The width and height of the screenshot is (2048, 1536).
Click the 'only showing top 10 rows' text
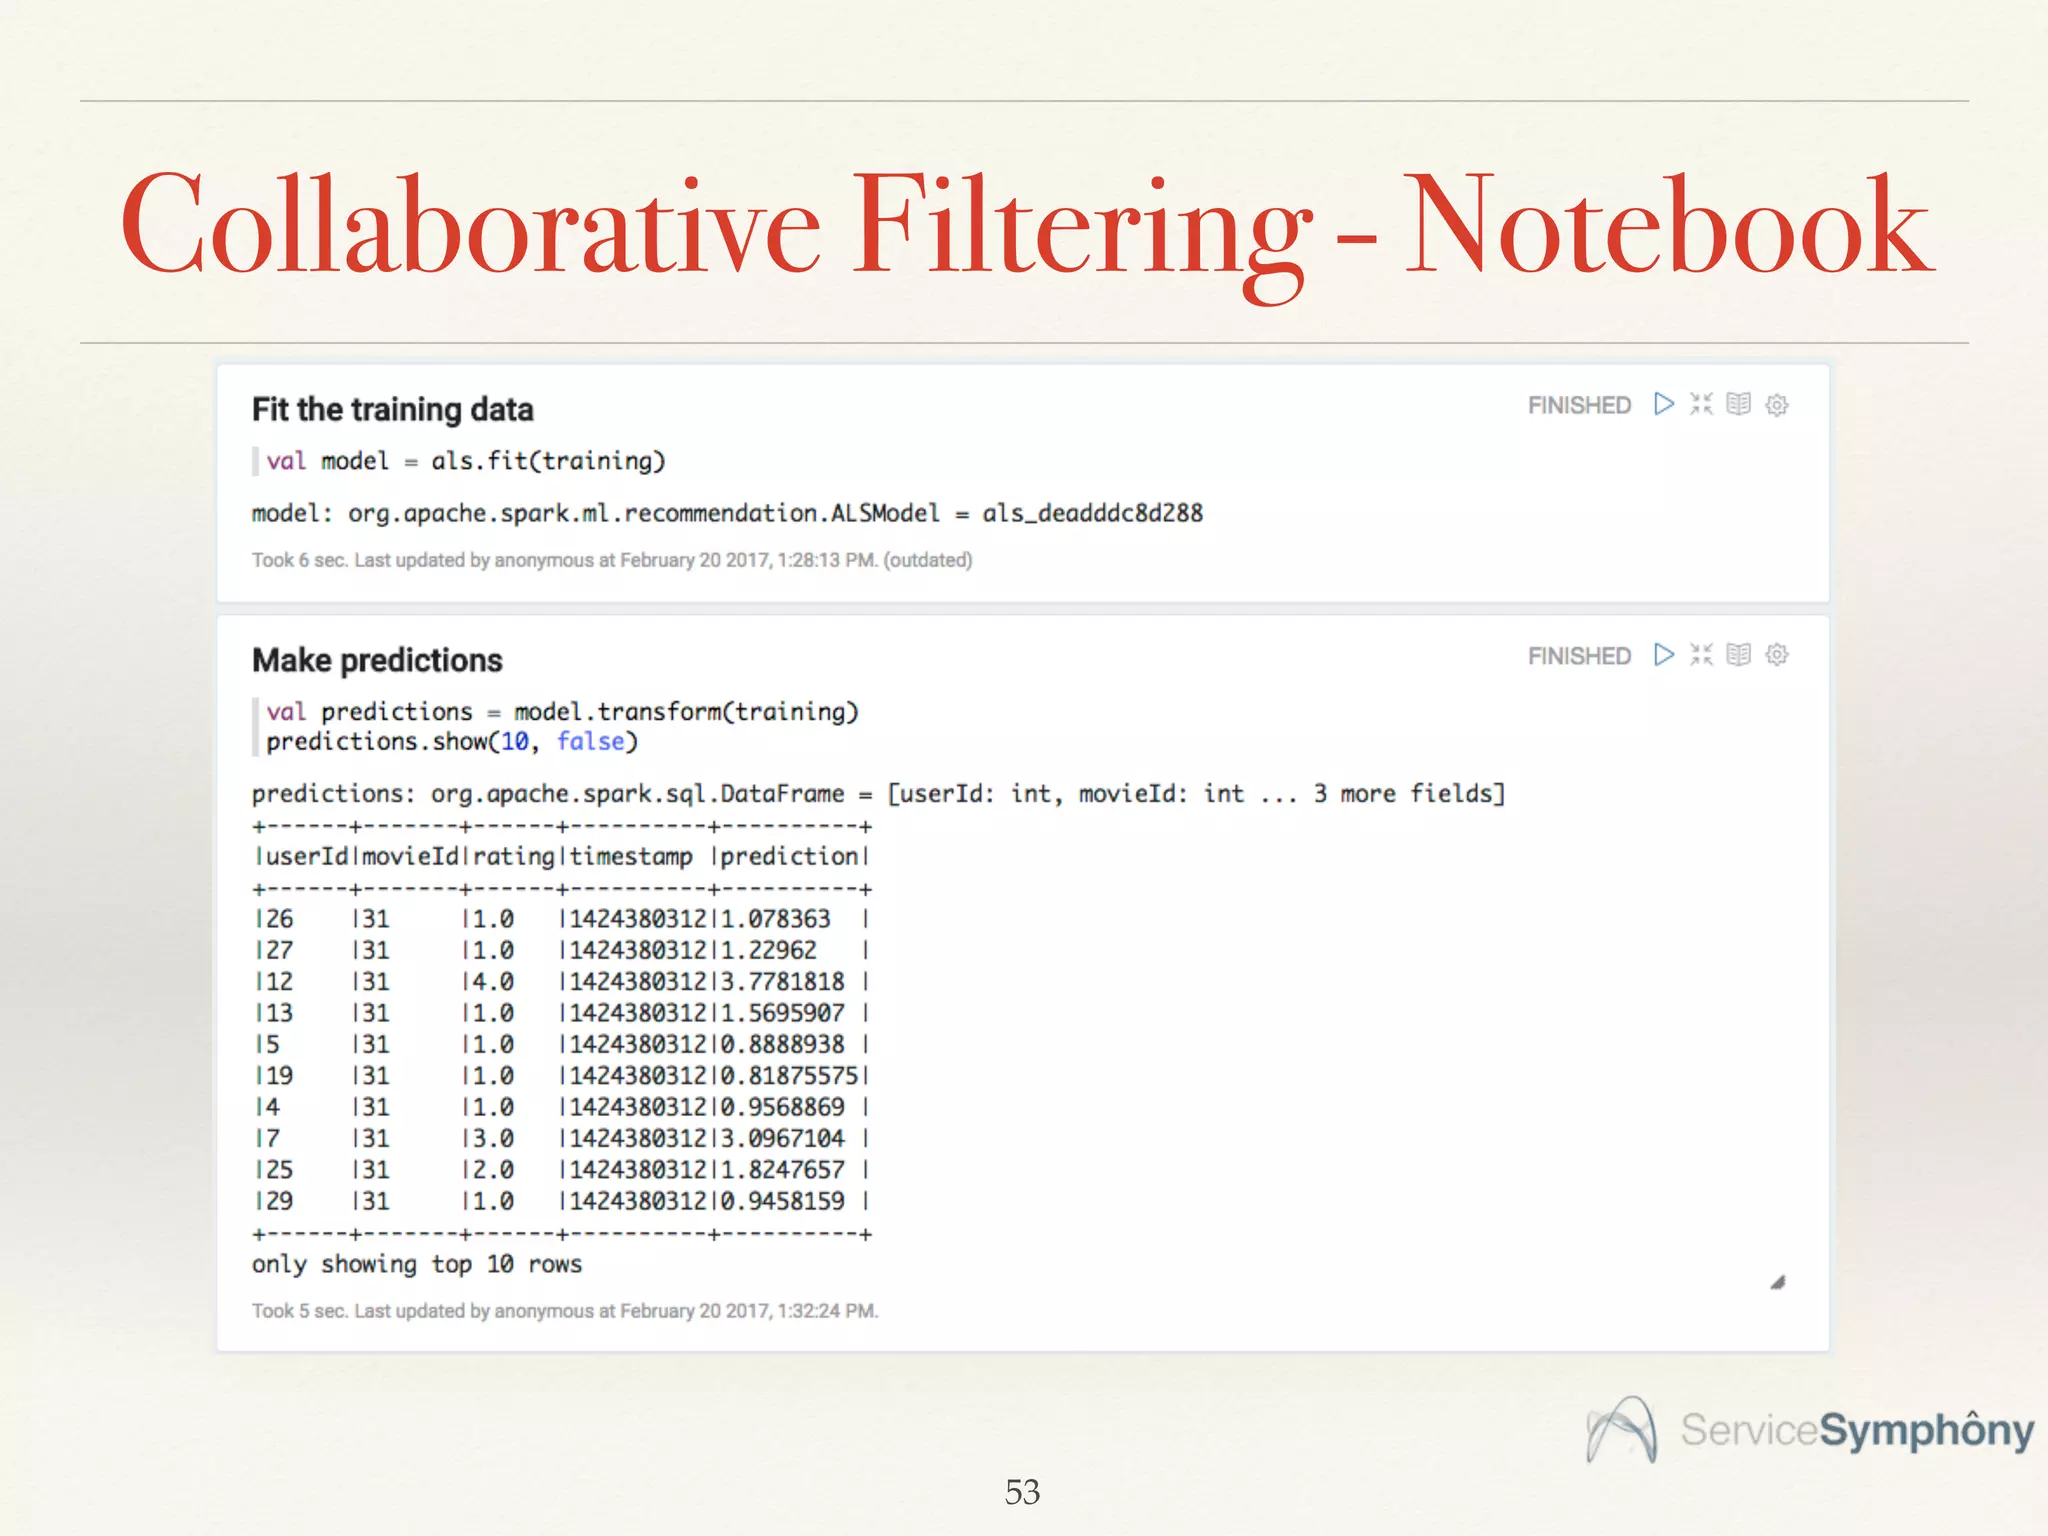point(416,1264)
